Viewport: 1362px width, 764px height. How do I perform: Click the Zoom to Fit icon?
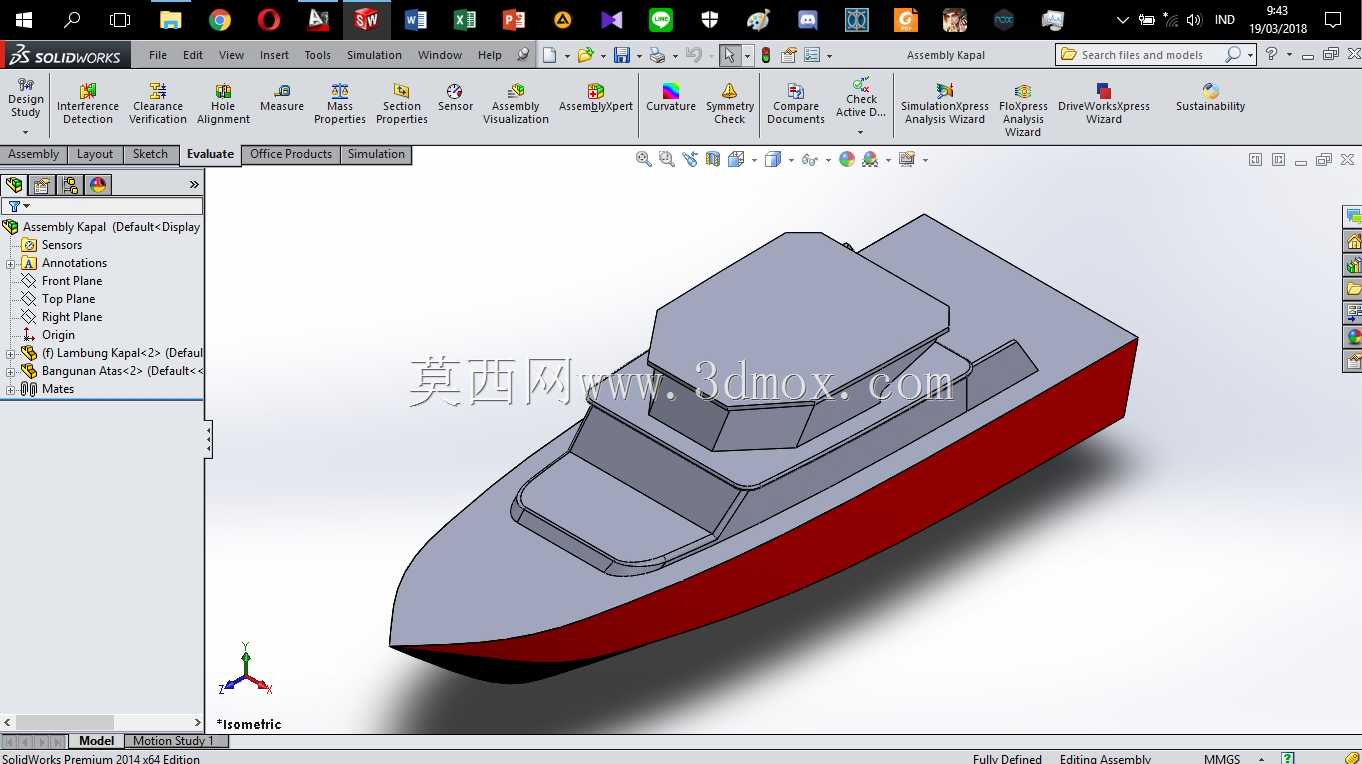pyautogui.click(x=644, y=159)
